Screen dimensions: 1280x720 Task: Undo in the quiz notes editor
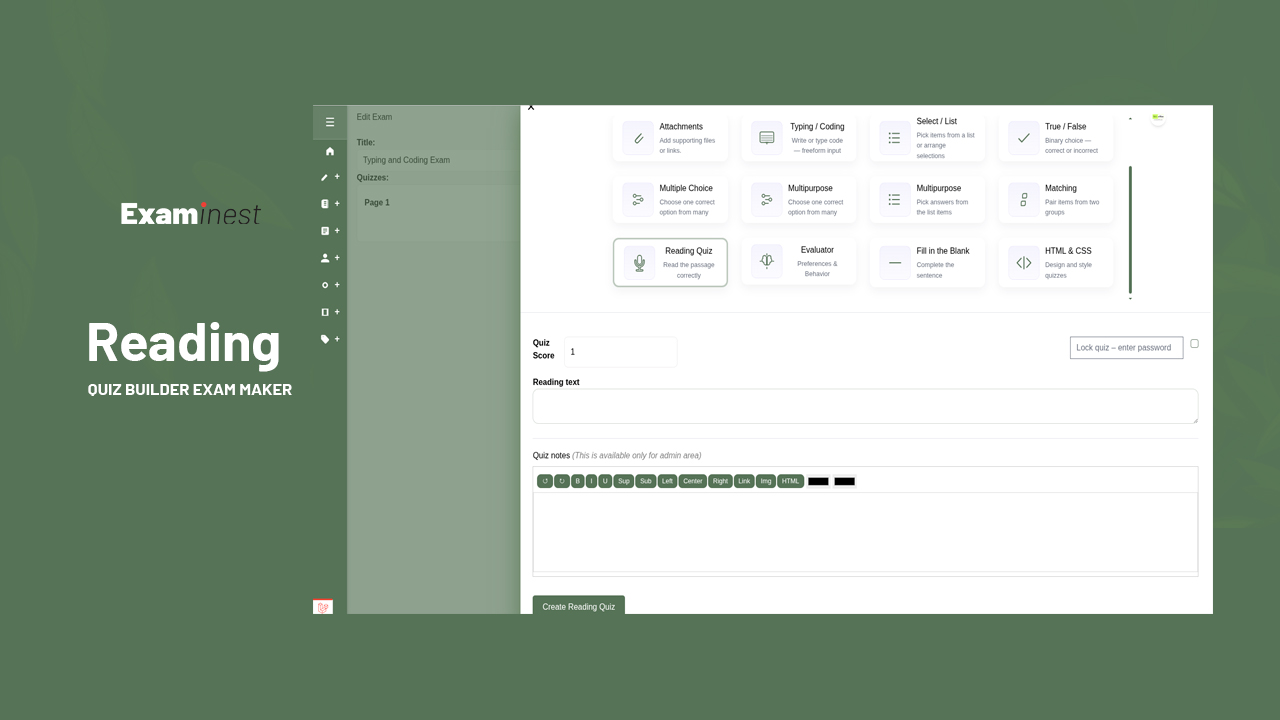[x=545, y=481]
